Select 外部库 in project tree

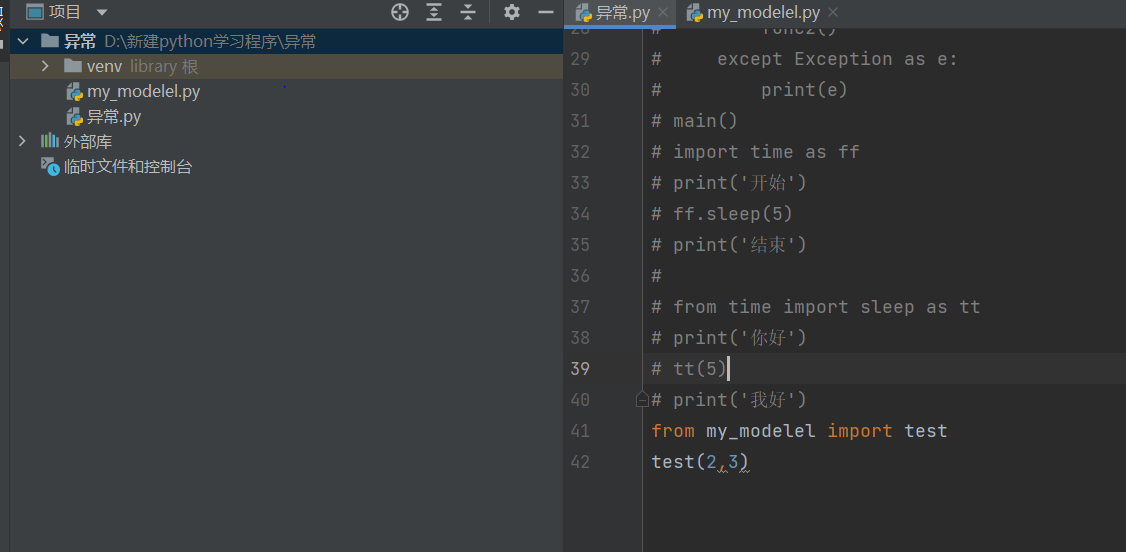click(x=88, y=142)
